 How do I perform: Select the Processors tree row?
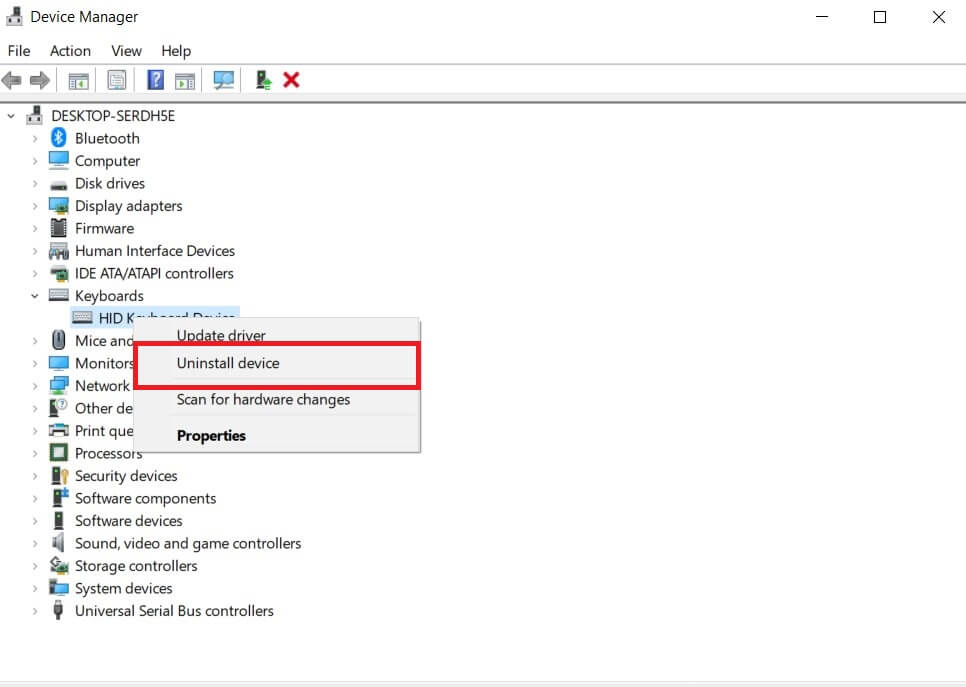click(95, 453)
